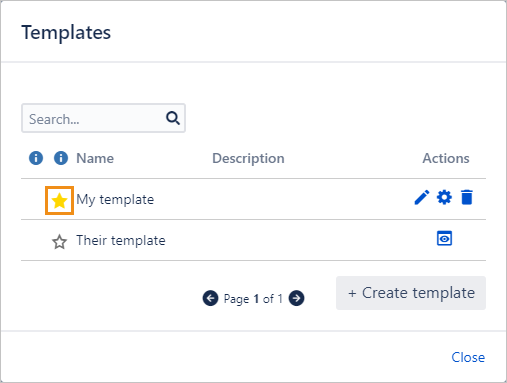This screenshot has height=383, width=507.
Task: Click the Actions column header
Action: tap(446, 158)
